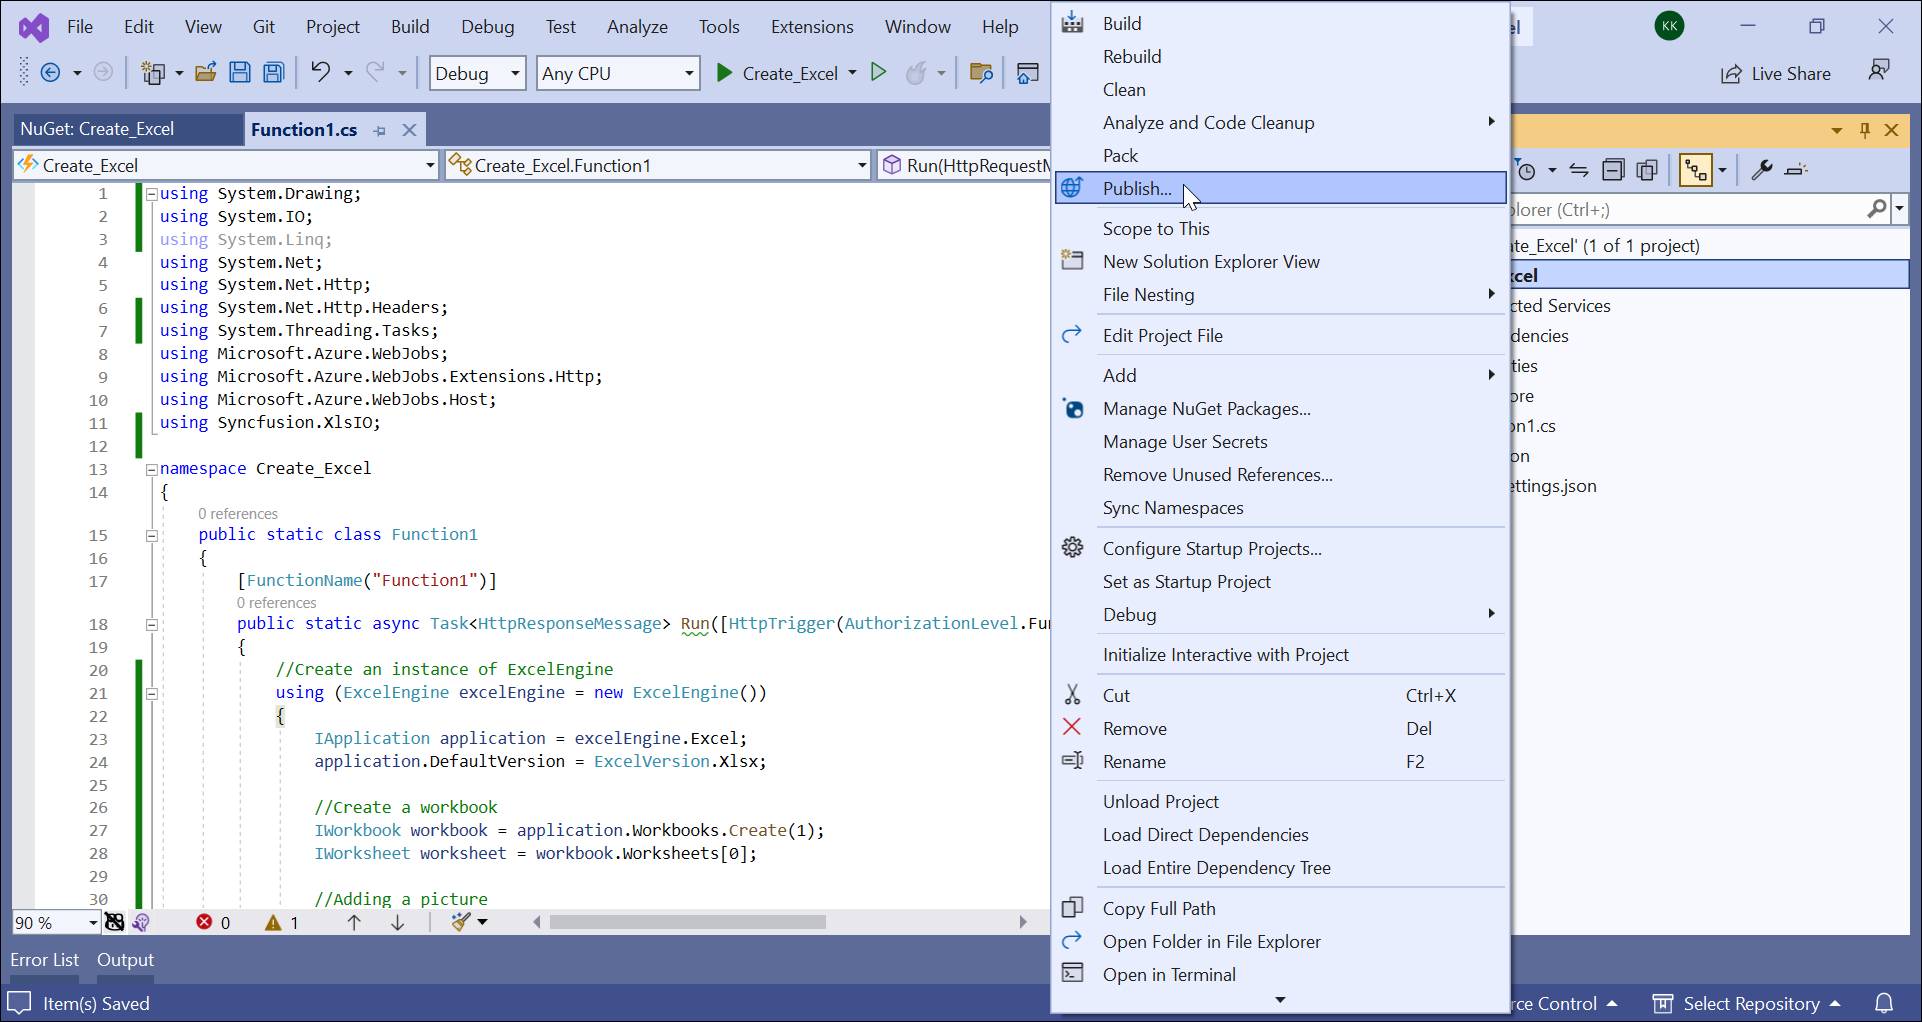Screen dimensions: 1922x1022
Task: Click the Open File folder icon
Action: click(x=206, y=73)
